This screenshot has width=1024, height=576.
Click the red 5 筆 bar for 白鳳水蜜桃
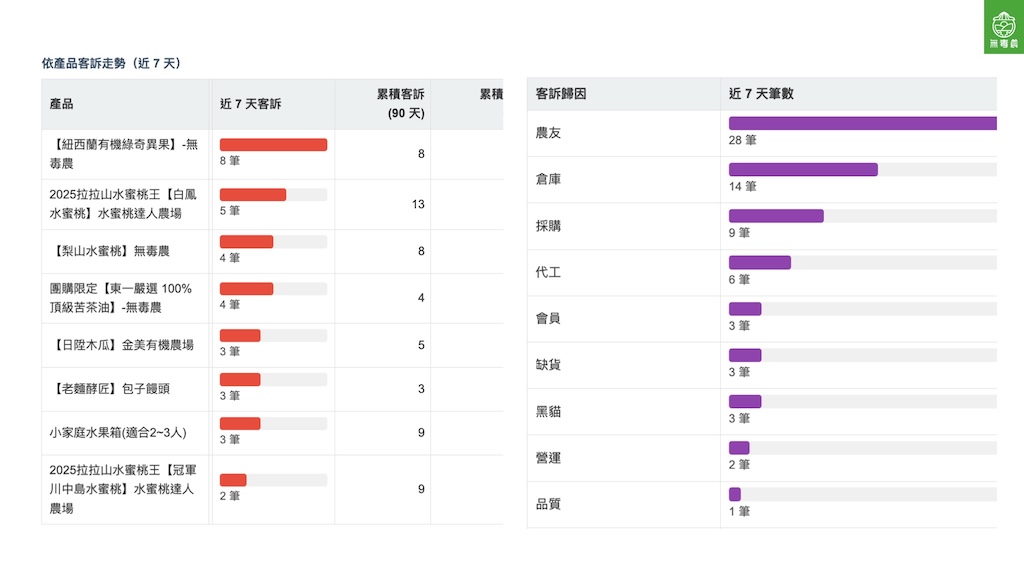coord(253,195)
